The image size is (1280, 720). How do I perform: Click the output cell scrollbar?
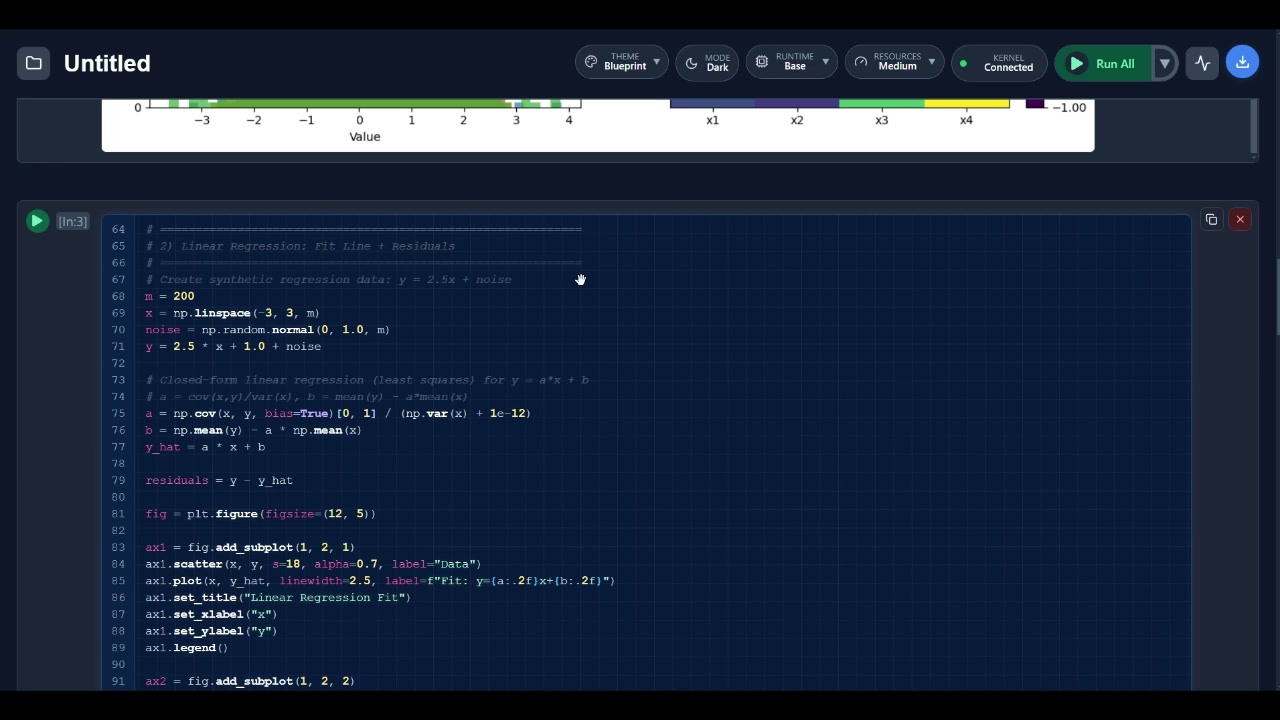[x=1253, y=128]
